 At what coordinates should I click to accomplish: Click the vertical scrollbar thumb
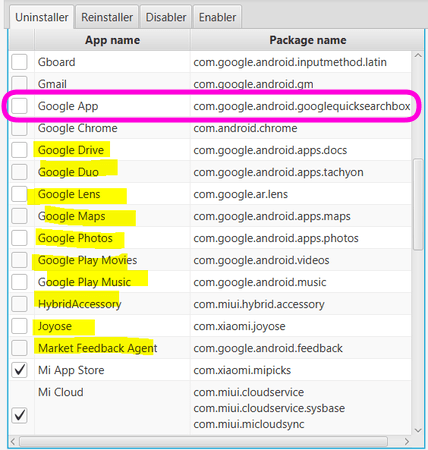pyautogui.click(x=418, y=204)
